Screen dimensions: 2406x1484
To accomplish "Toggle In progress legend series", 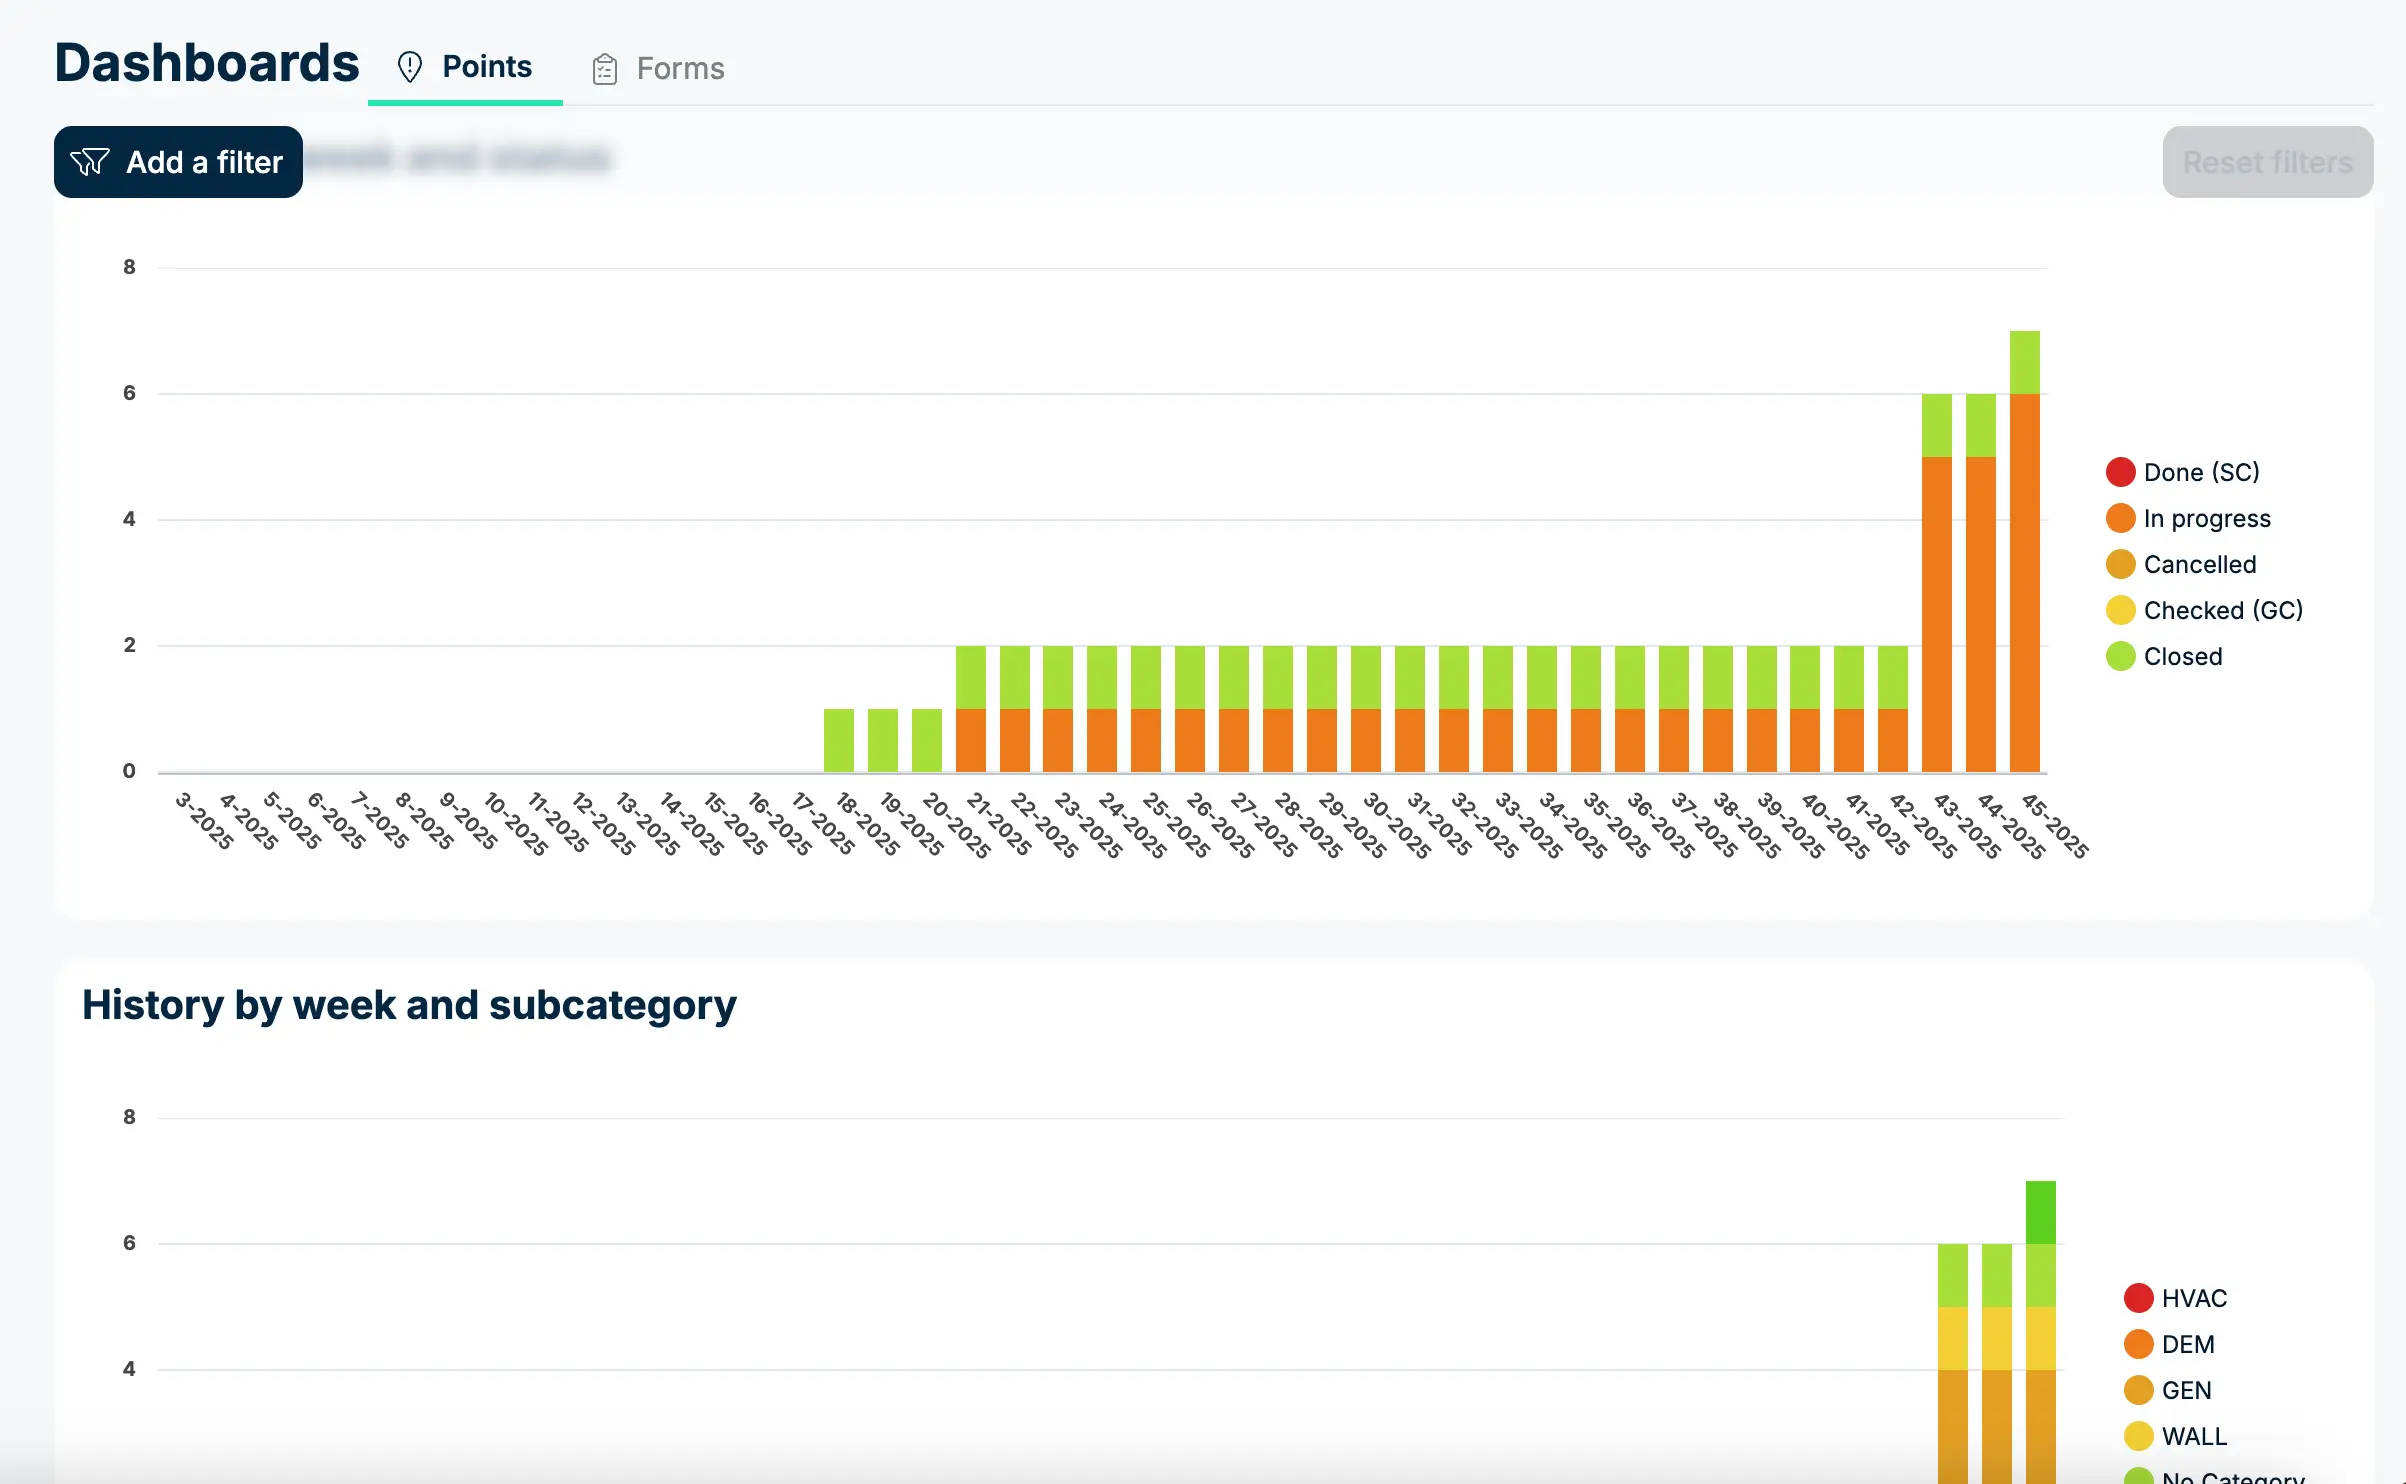I will click(x=2206, y=518).
